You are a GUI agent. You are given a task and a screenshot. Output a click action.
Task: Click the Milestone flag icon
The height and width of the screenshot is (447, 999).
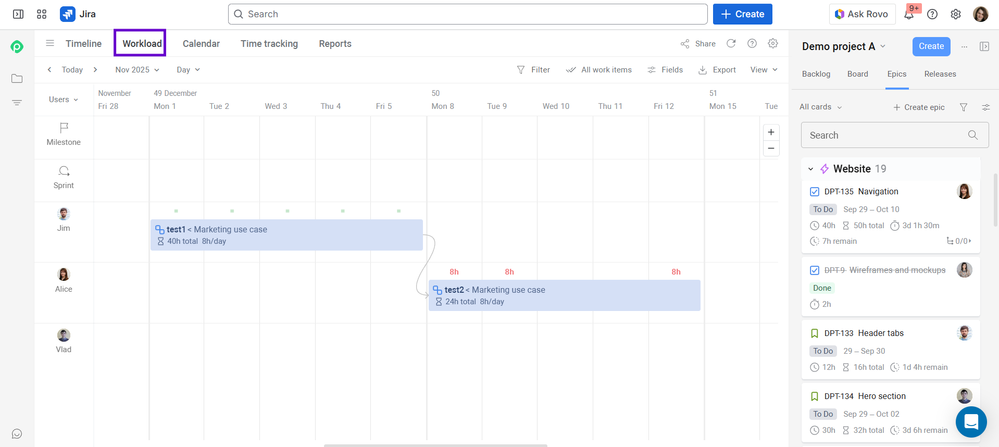pos(64,128)
